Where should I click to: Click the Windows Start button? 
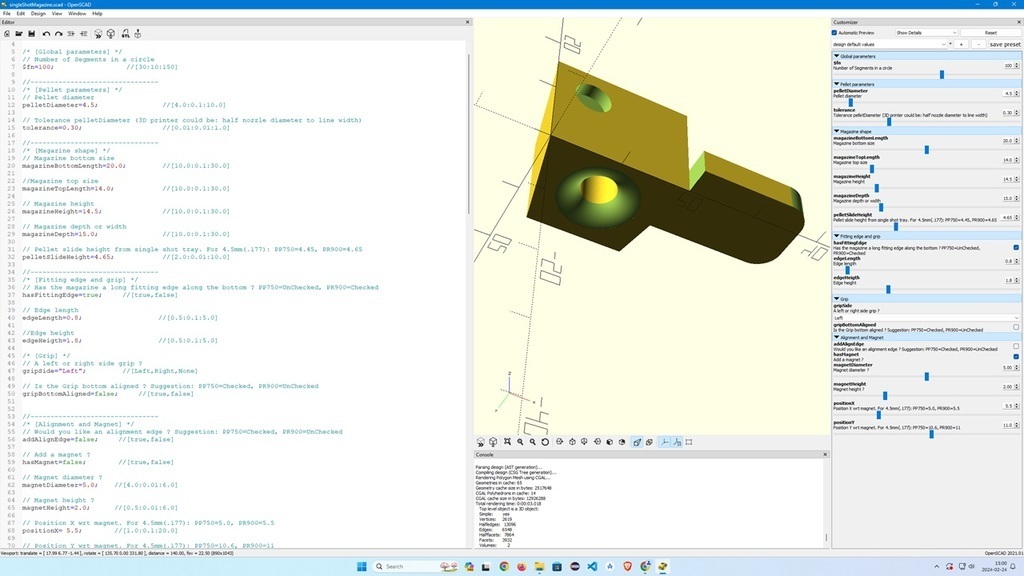click(x=362, y=566)
